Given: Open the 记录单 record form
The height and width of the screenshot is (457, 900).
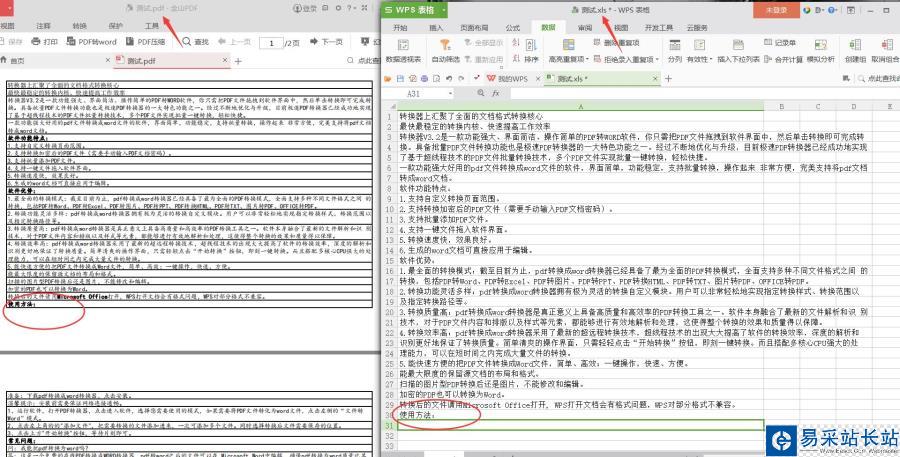Looking at the screenshot, I should tap(780, 42).
